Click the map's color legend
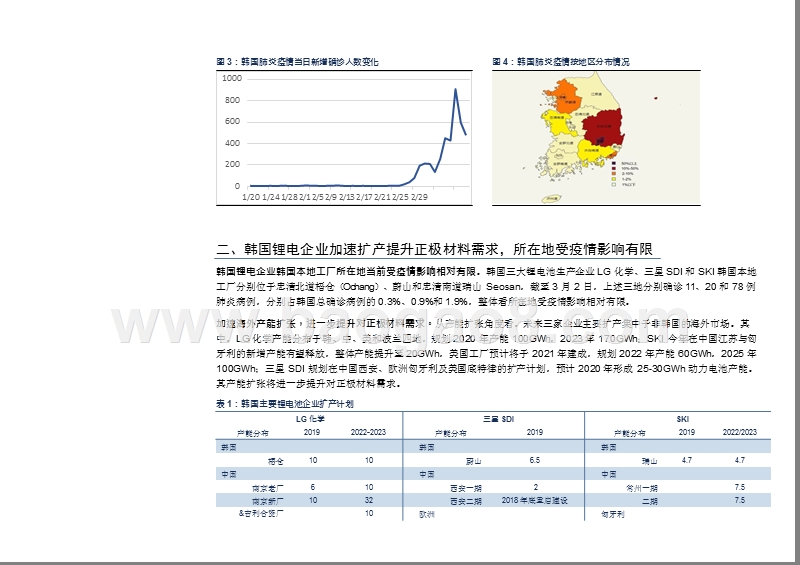The height and width of the screenshot is (565, 800). point(624,174)
